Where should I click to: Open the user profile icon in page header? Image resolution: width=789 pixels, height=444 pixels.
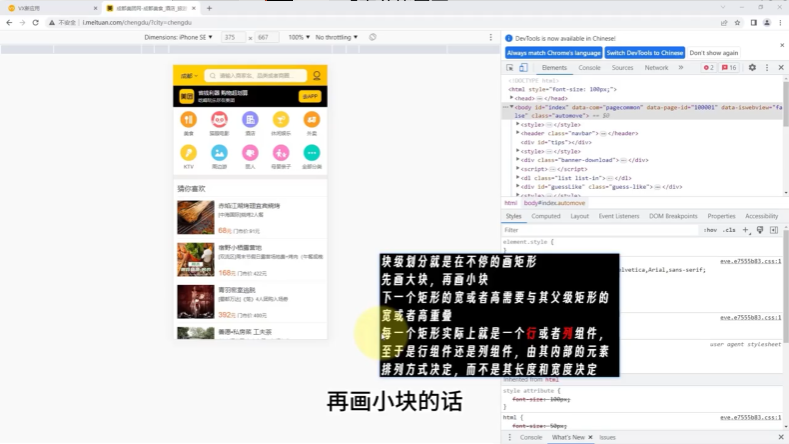tap(317, 76)
